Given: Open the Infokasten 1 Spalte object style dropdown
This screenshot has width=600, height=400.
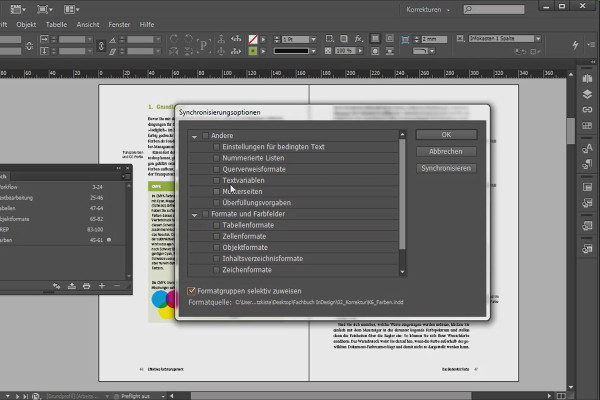Looking at the screenshot, I should pos(538,38).
